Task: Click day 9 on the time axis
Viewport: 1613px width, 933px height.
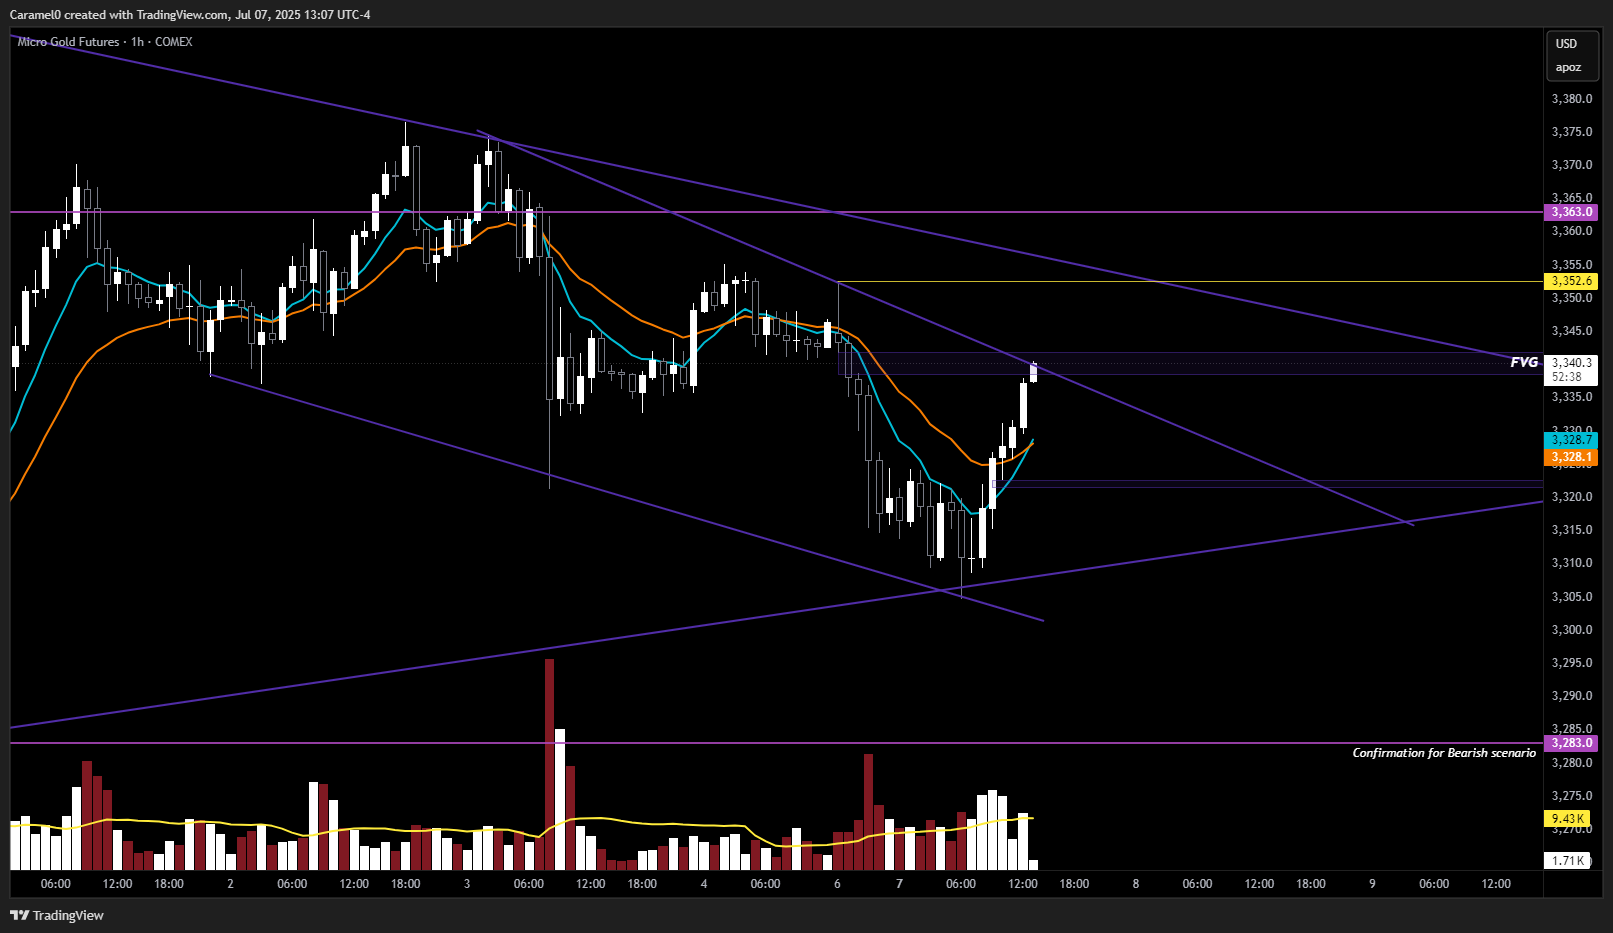Action: pyautogui.click(x=1372, y=884)
